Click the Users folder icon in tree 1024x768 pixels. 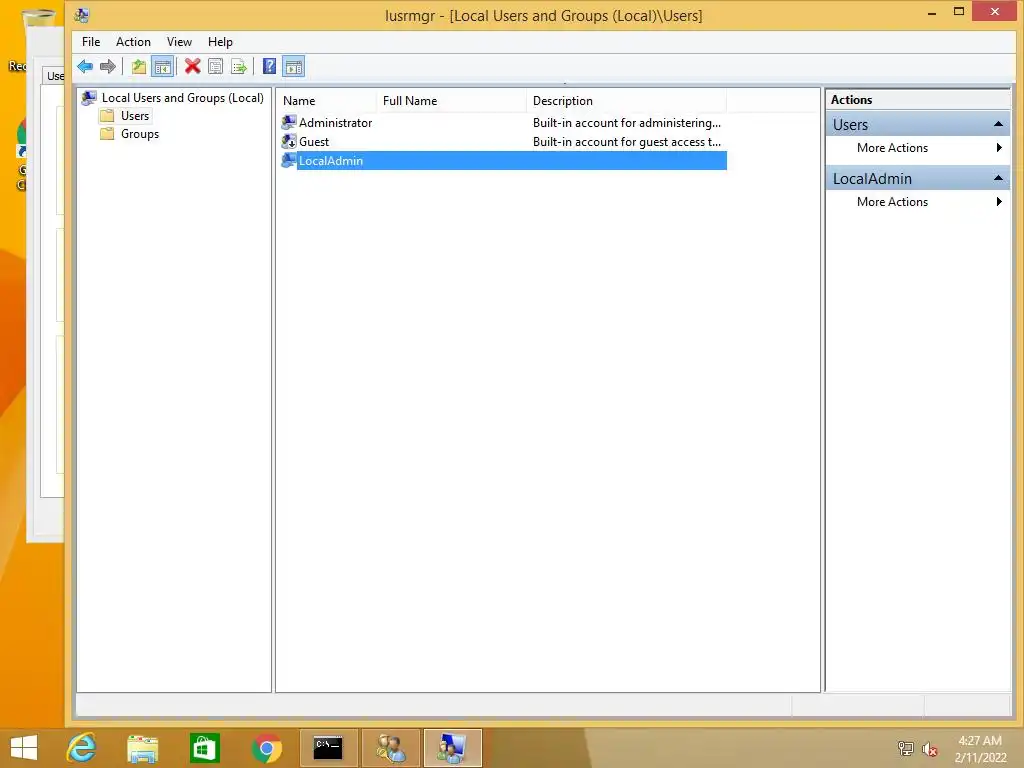click(107, 116)
